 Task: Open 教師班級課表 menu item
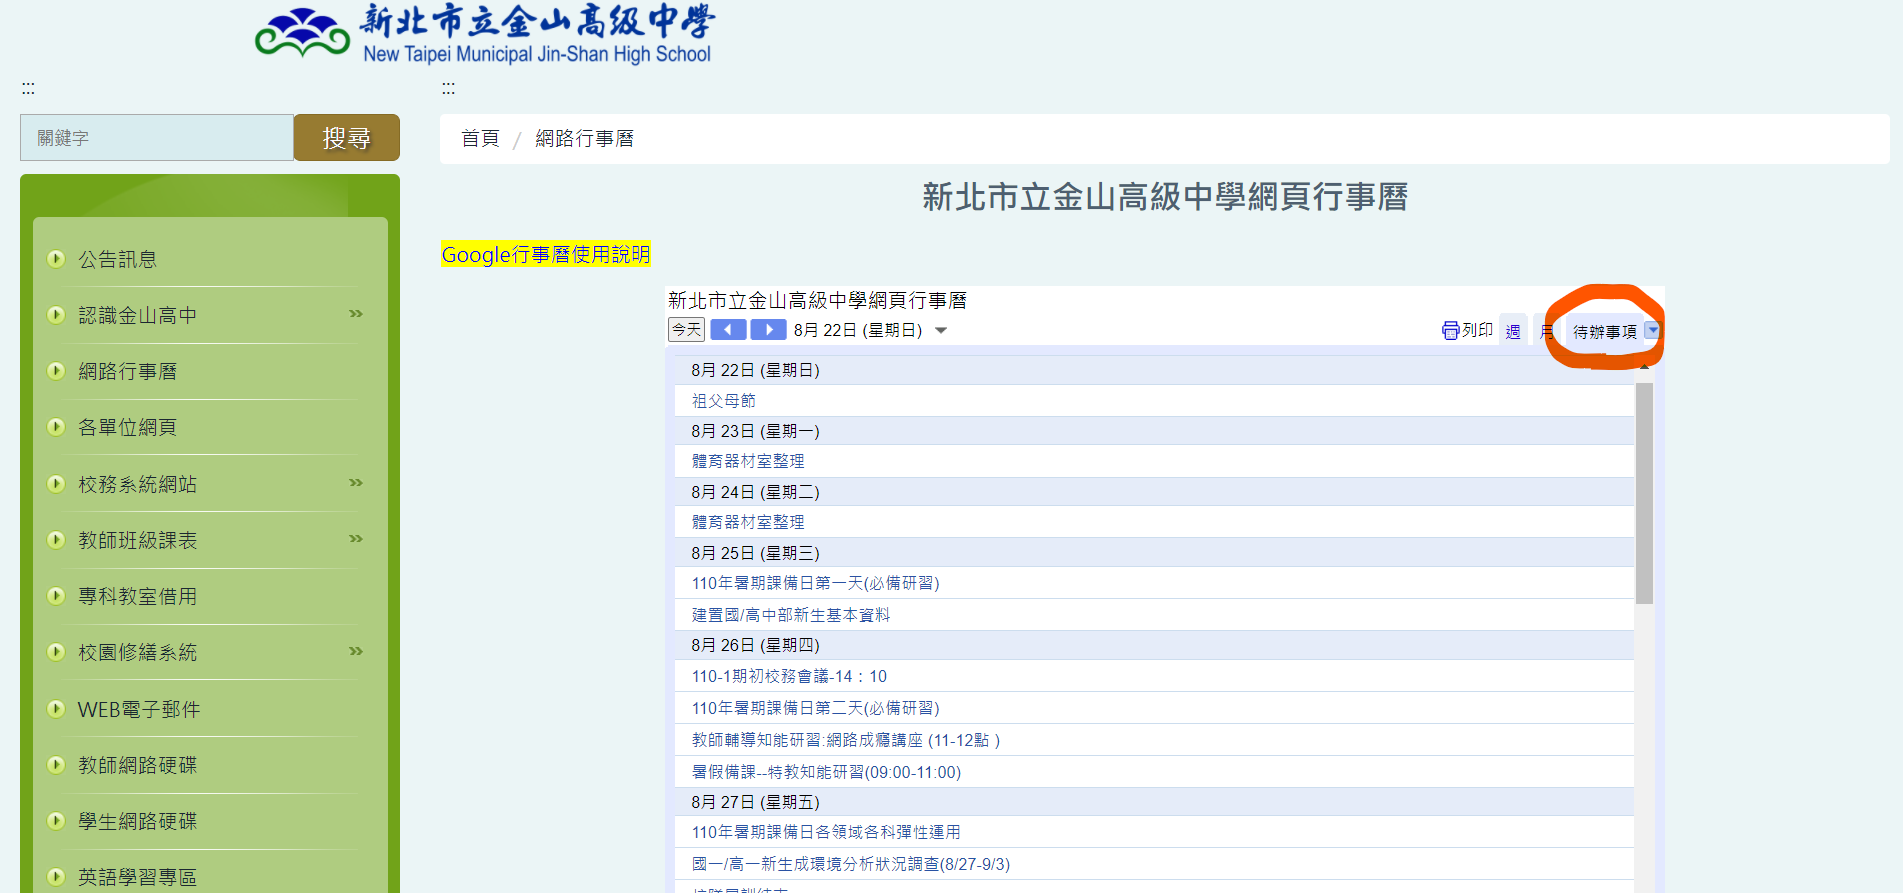click(137, 540)
